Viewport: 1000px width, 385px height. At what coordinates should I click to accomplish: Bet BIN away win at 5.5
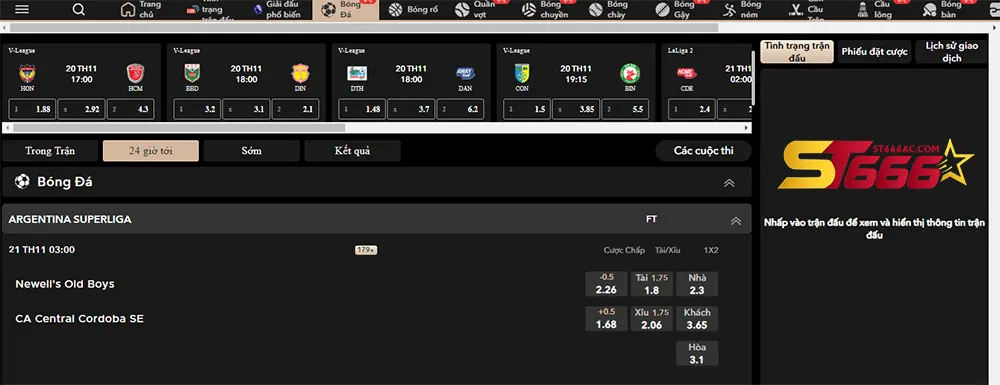pyautogui.click(x=626, y=109)
